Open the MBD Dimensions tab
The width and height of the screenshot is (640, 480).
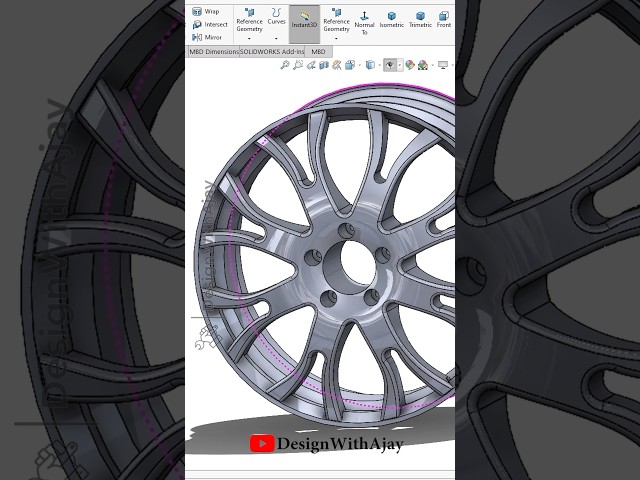click(x=213, y=52)
